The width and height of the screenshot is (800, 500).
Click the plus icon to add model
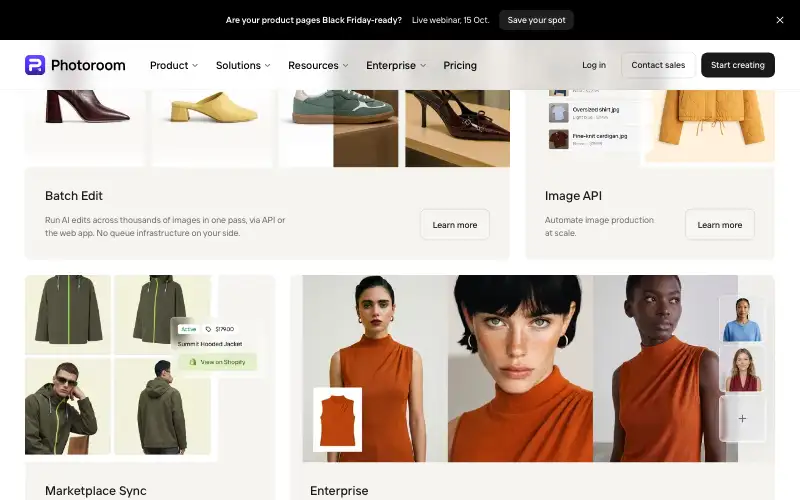(742, 418)
